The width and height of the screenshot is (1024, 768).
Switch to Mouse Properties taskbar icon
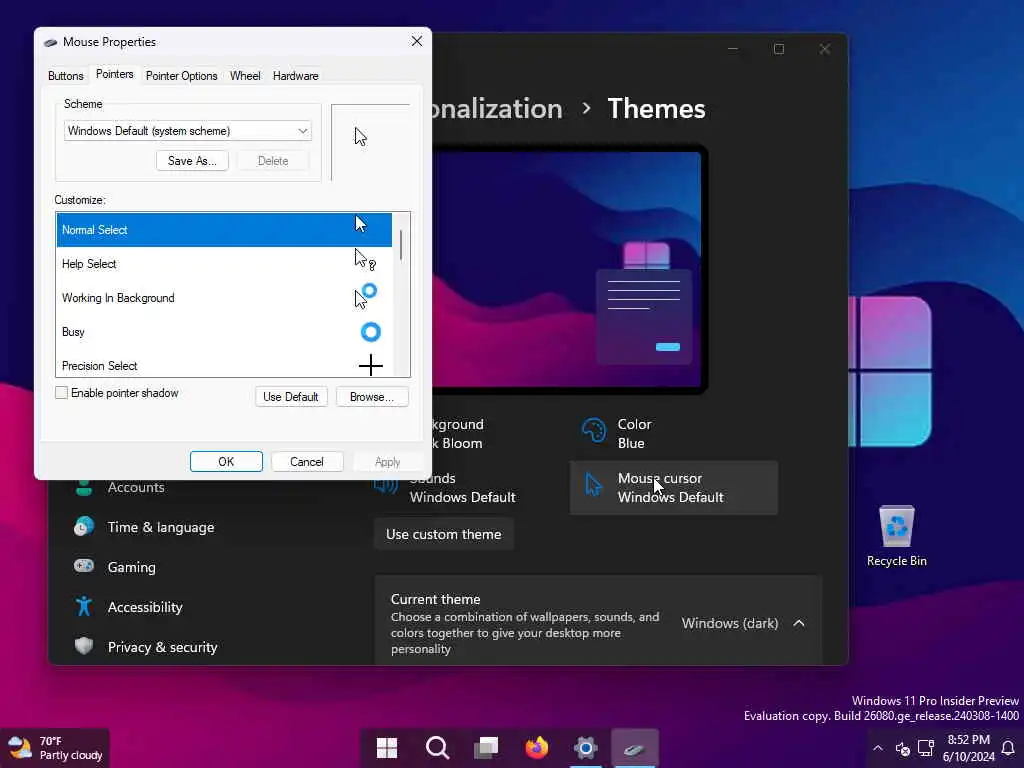point(635,748)
